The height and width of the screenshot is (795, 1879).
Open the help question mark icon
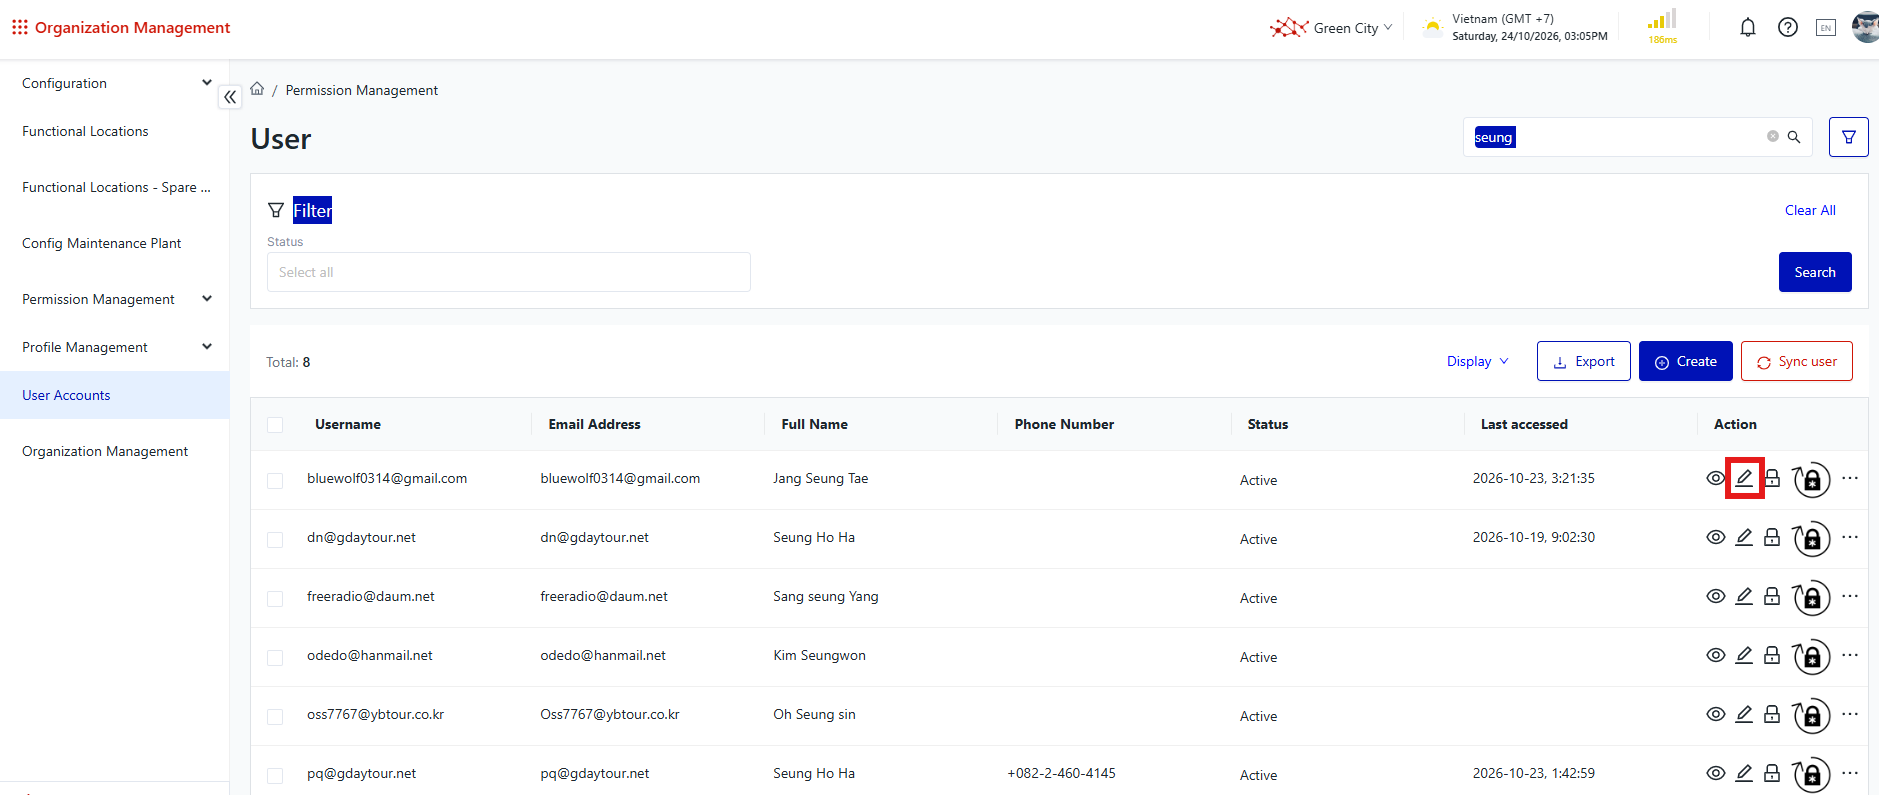[1788, 28]
